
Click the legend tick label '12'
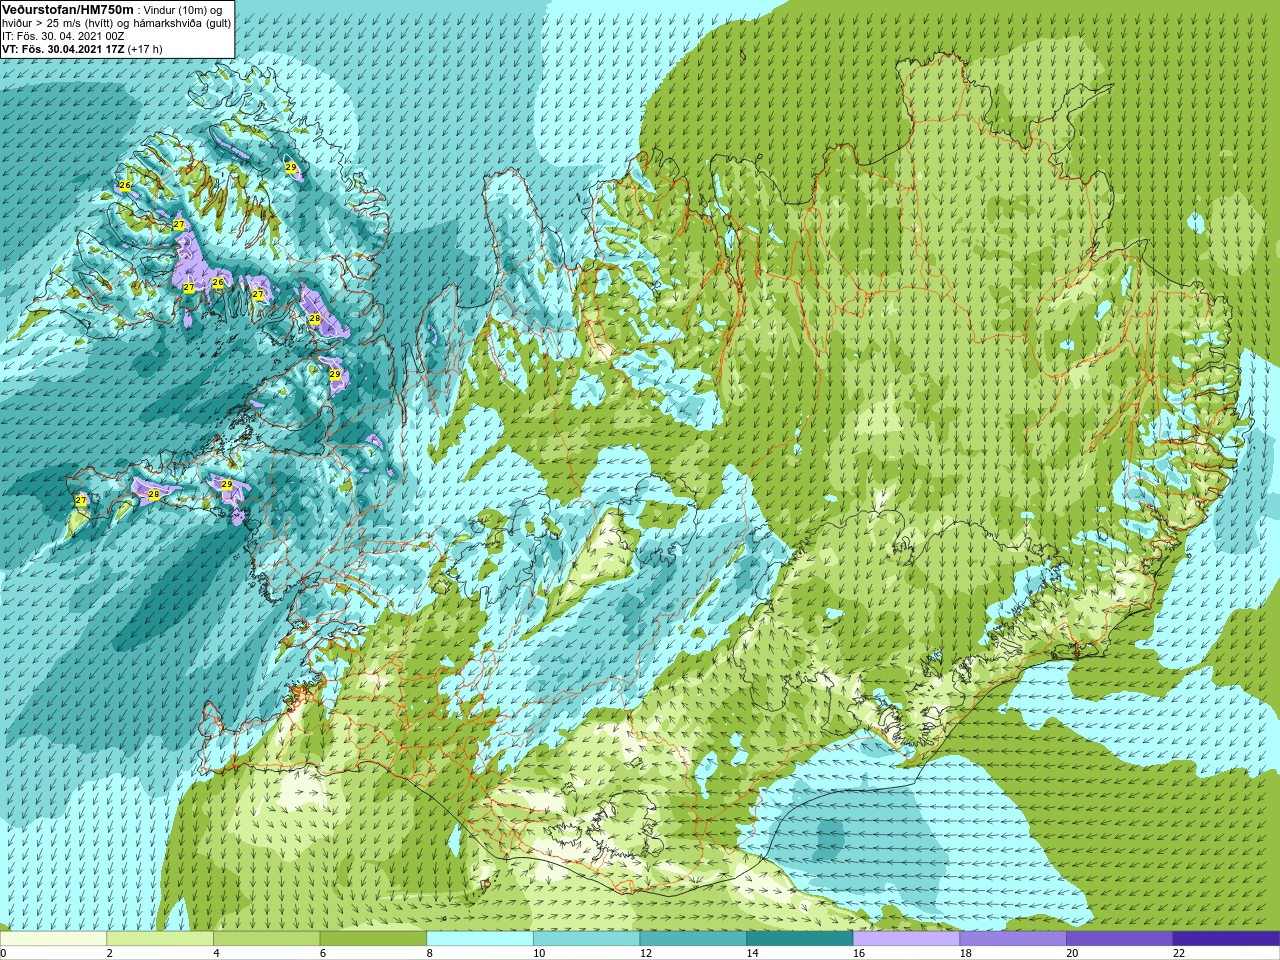tap(646, 954)
